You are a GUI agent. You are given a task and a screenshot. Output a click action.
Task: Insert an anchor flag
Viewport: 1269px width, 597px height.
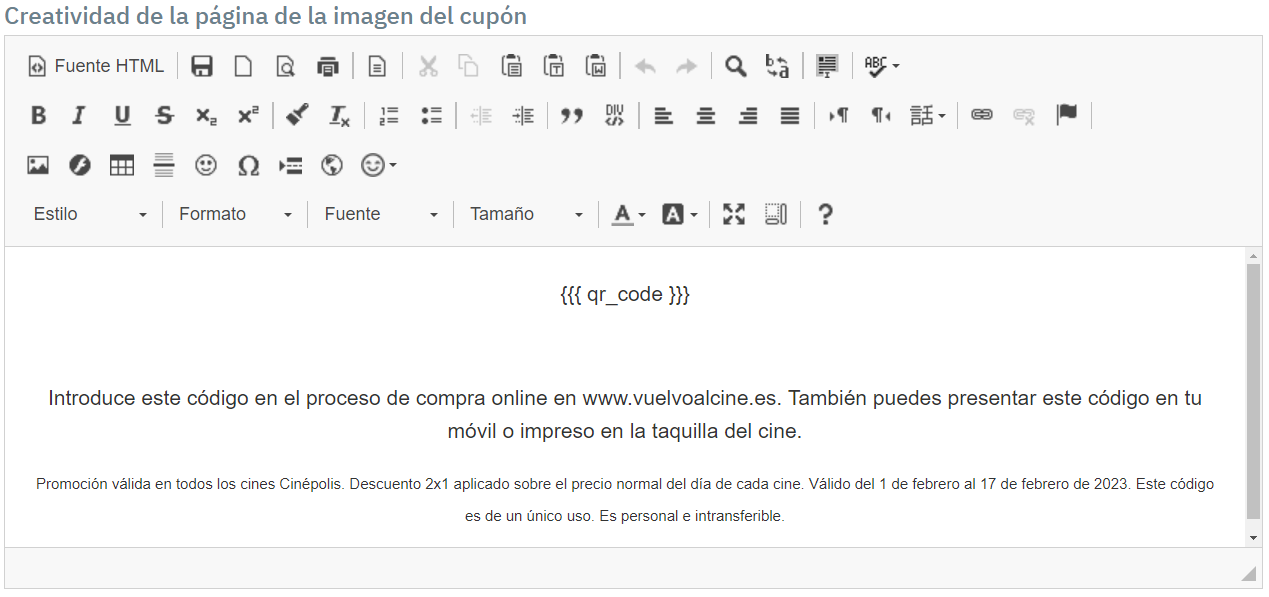(x=1067, y=115)
